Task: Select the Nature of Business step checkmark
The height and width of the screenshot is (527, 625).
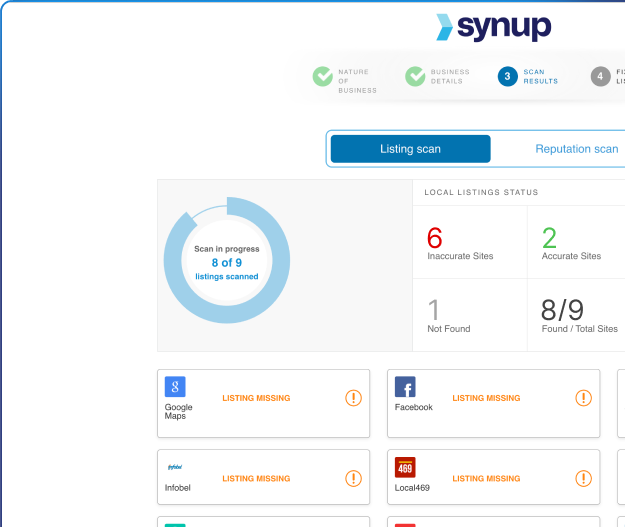Action: coord(322,76)
